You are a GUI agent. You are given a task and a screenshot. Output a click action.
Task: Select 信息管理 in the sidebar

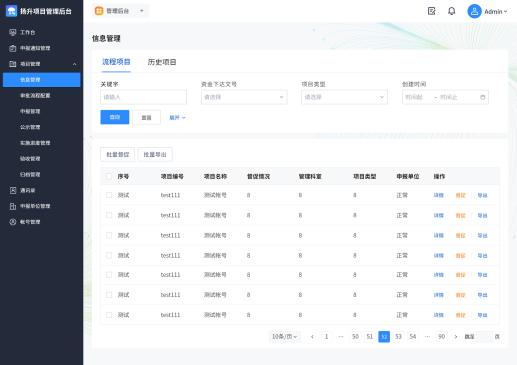42,80
